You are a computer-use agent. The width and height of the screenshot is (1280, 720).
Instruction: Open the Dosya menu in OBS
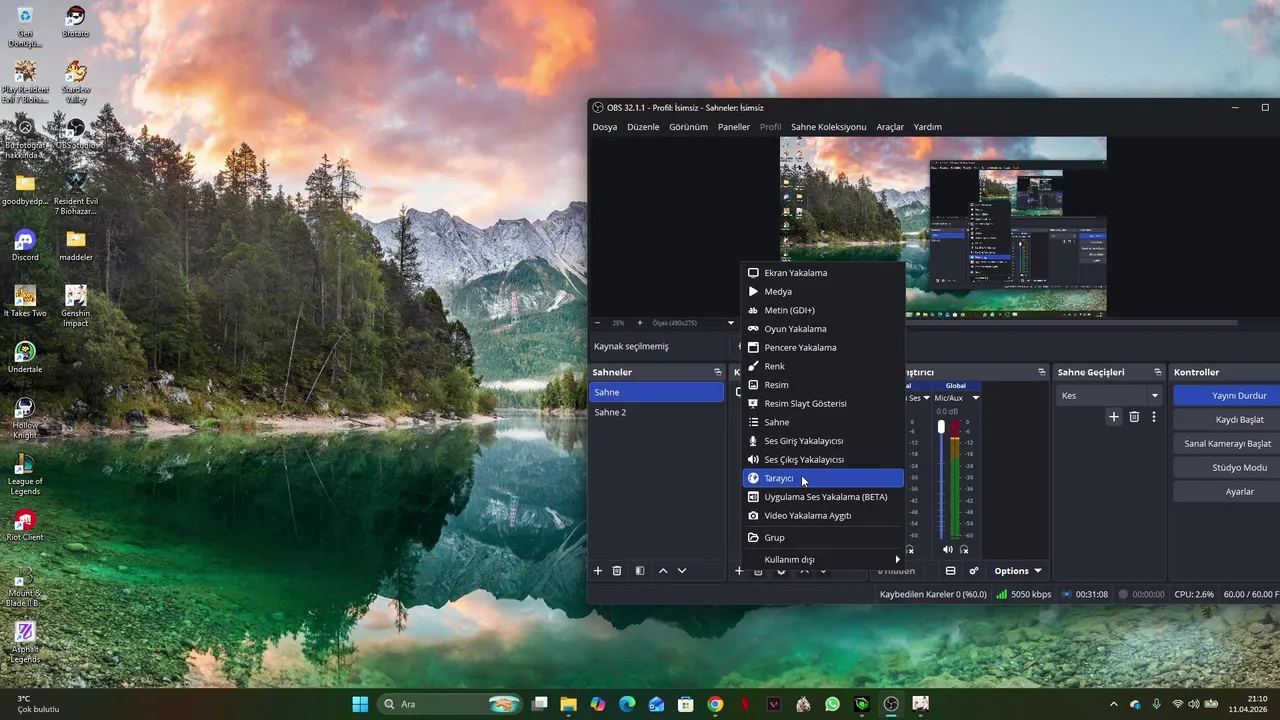pyautogui.click(x=604, y=127)
